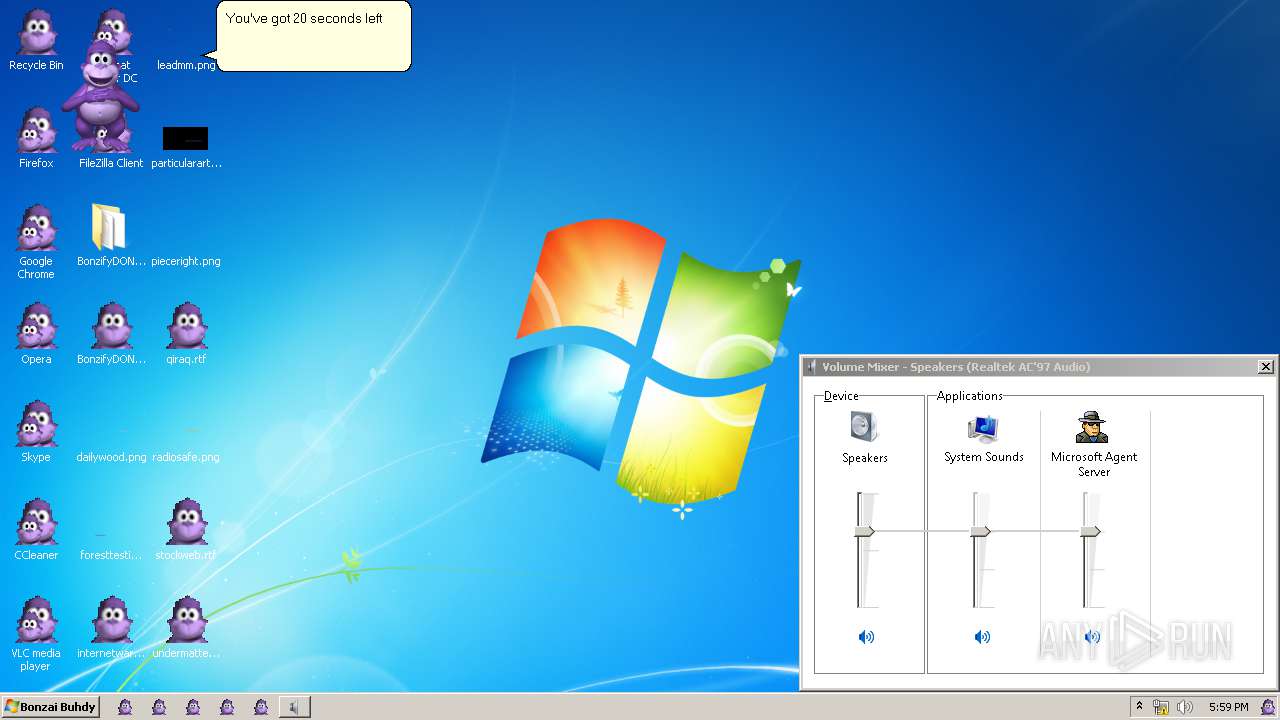1280x720 pixels.
Task: Click the Bonzi icon next to Start button
Action: (125, 707)
